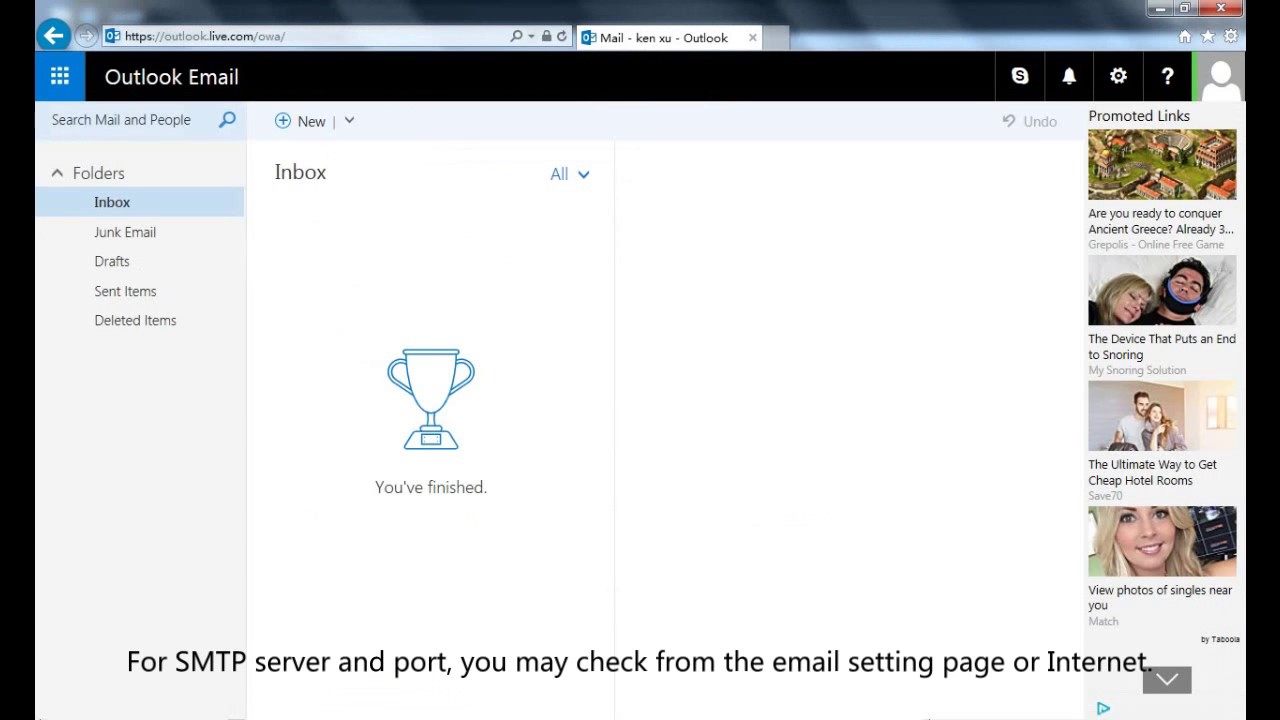Image resolution: width=1280 pixels, height=720 pixels.
Task: Open singles near you ad link
Action: [1160, 597]
